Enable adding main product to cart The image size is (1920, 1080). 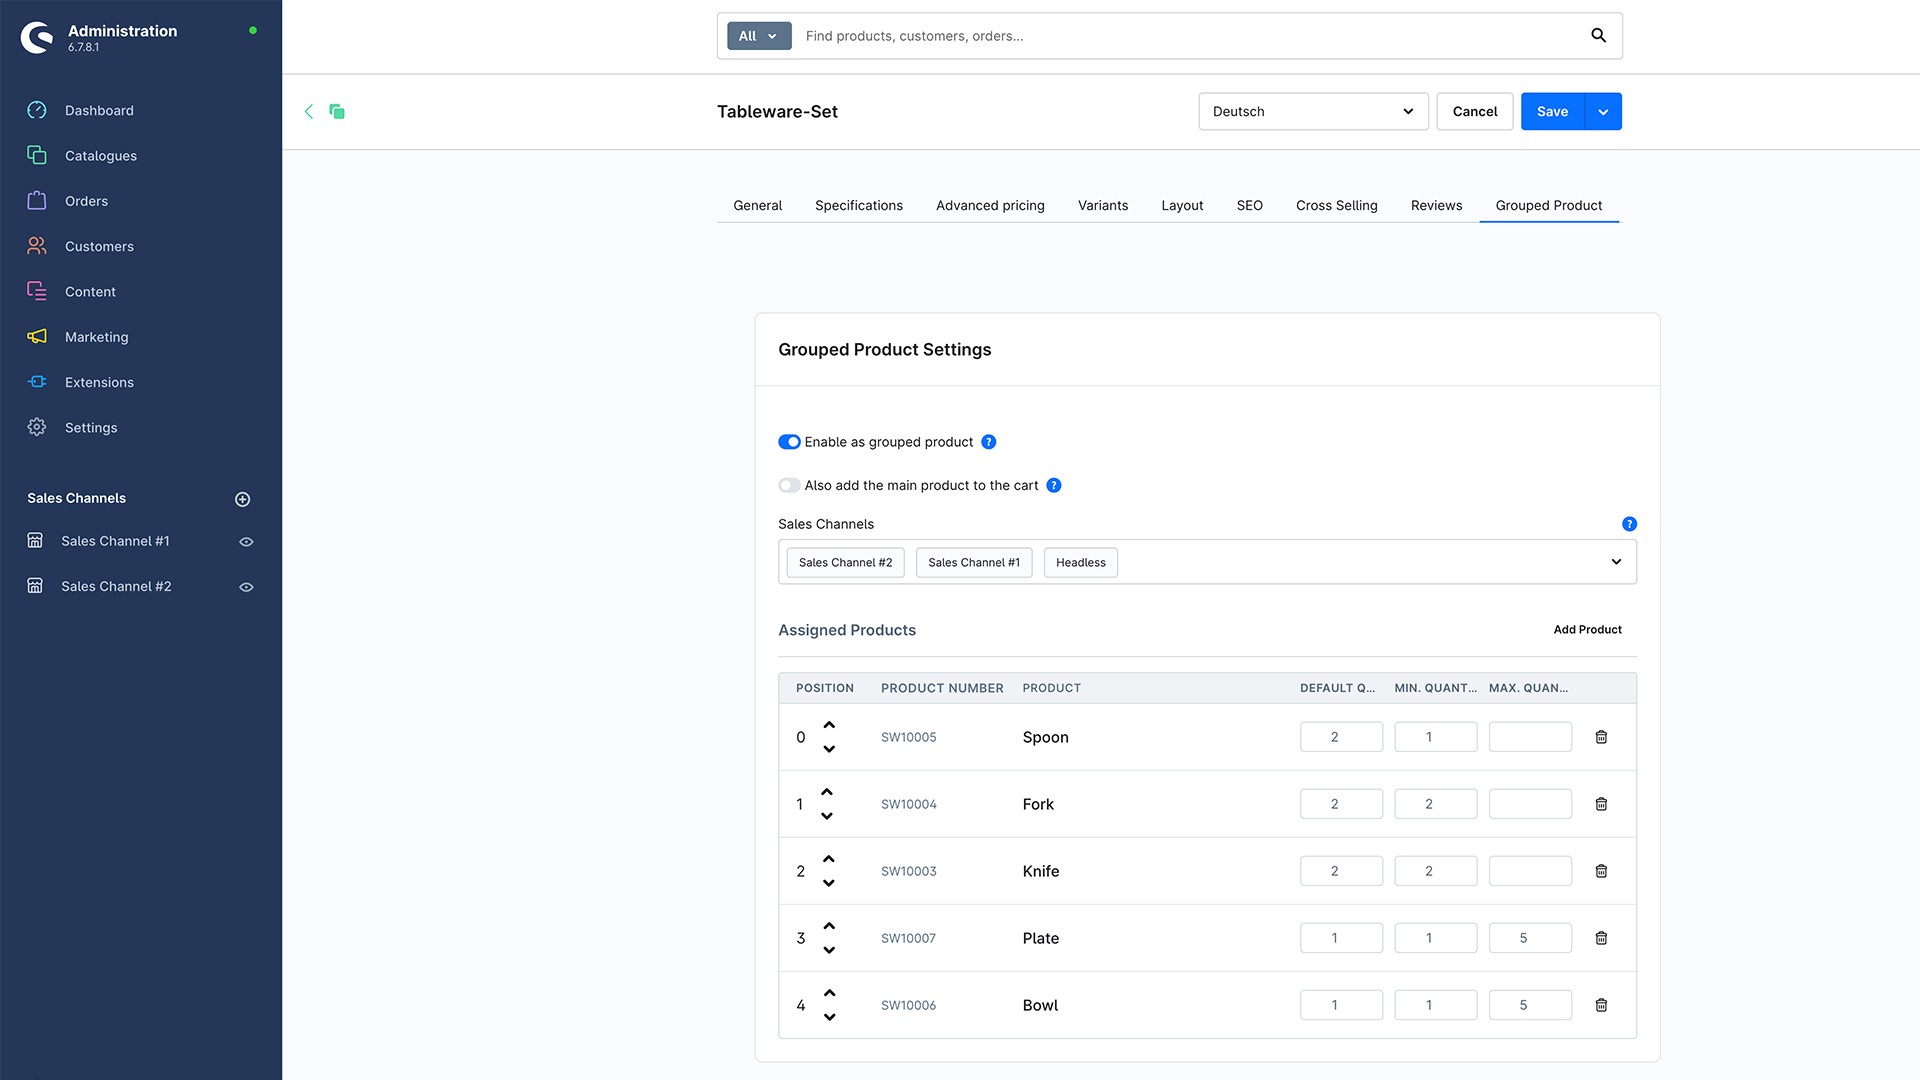[789, 486]
